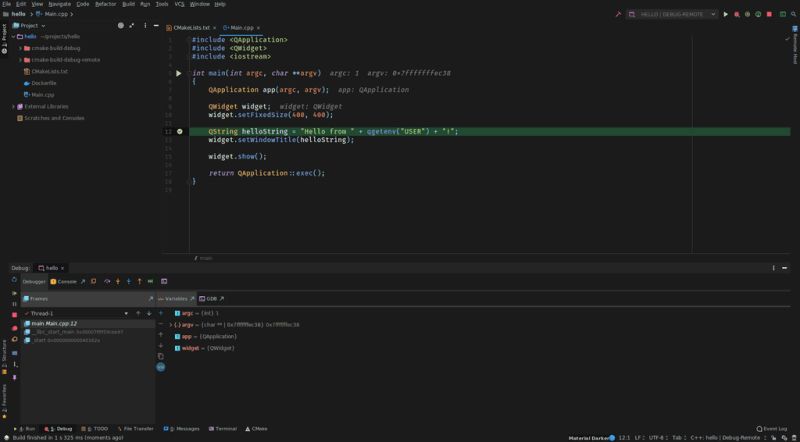
Task: Open the Run tool window button
Action: tap(24, 429)
